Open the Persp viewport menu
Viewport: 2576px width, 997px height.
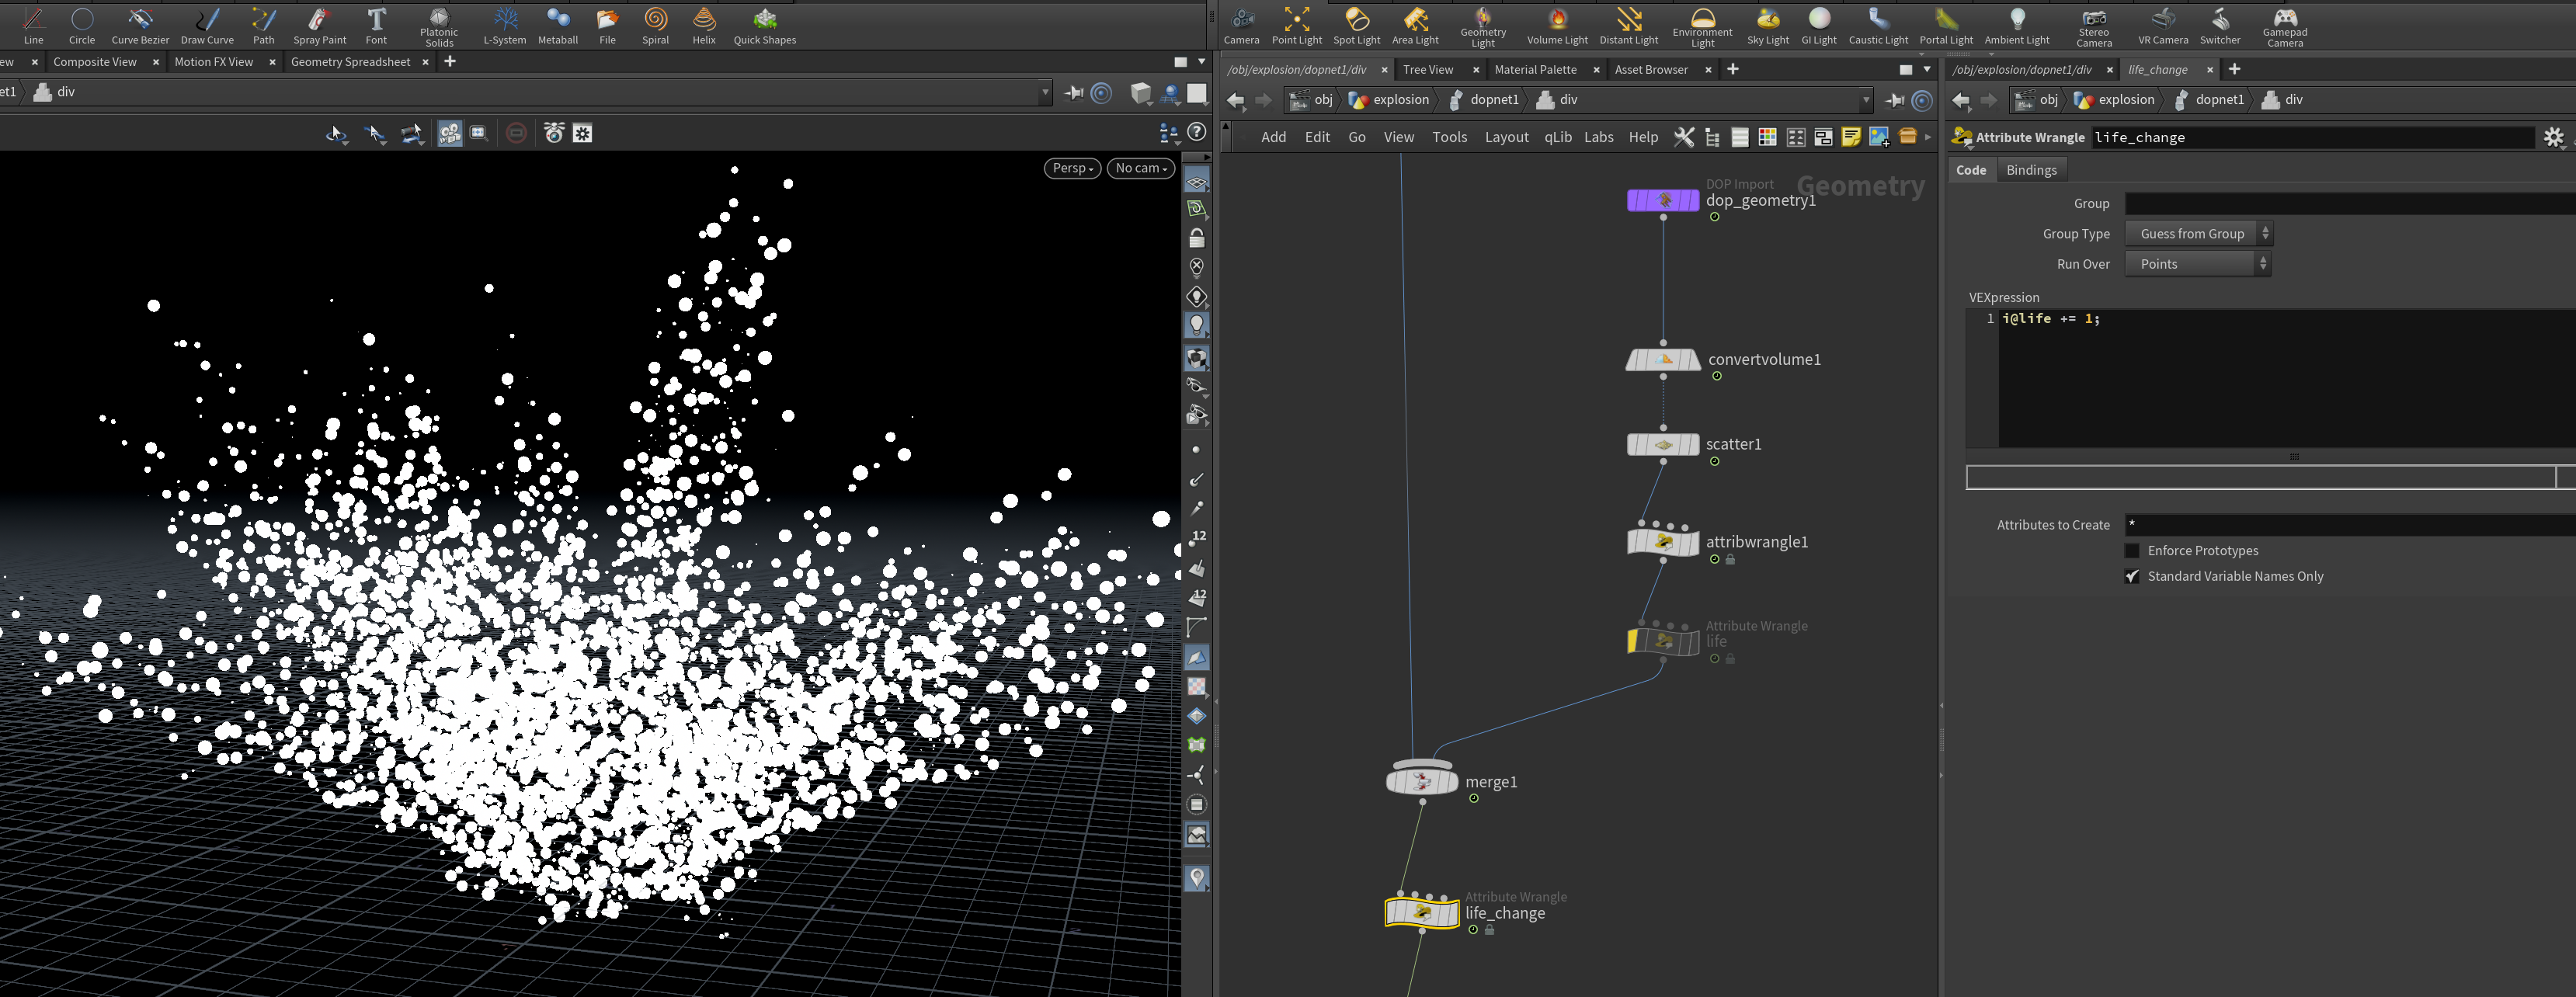pos(1072,168)
